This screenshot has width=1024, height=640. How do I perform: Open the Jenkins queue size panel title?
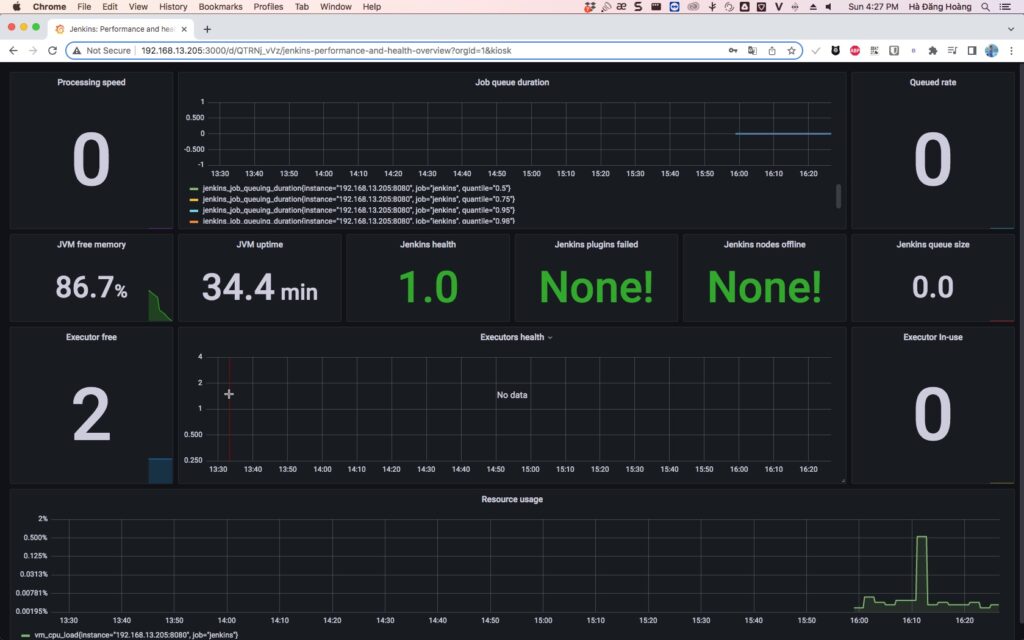[933, 244]
